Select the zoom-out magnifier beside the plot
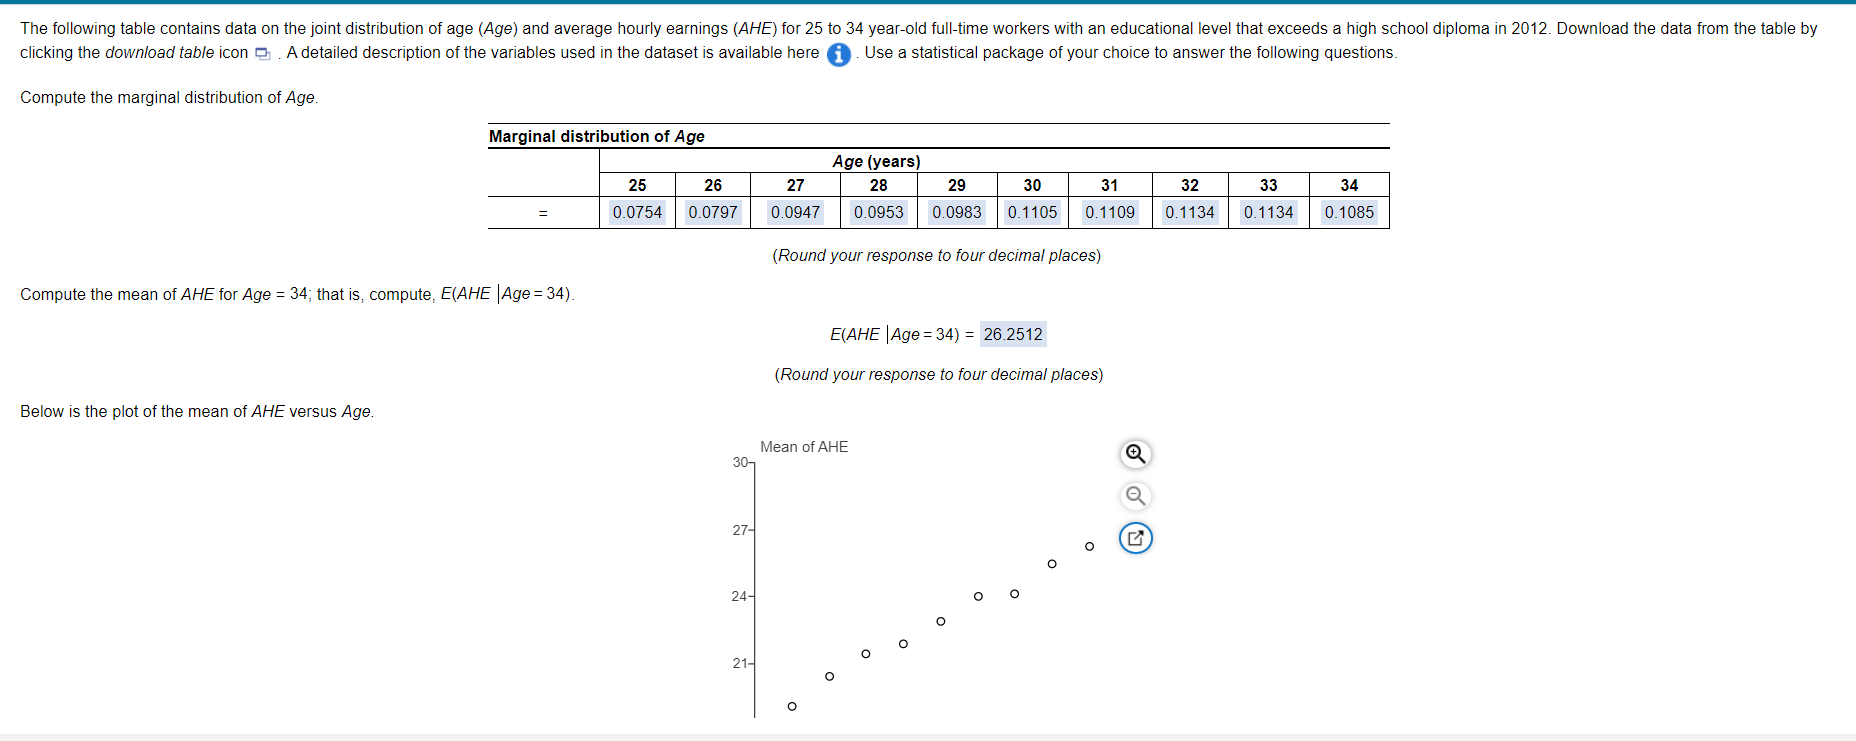This screenshot has width=1856, height=741. (1134, 496)
